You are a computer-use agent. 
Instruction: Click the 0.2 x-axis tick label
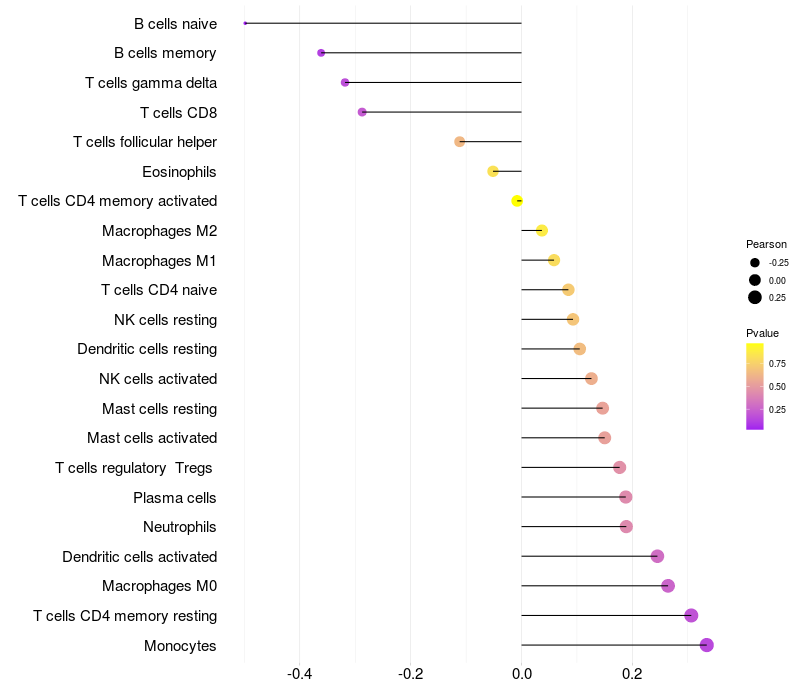(x=632, y=675)
